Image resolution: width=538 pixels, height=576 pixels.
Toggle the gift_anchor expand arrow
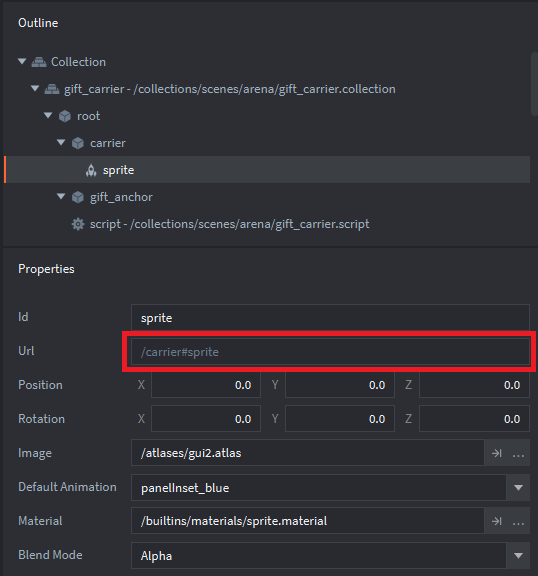tap(61, 197)
